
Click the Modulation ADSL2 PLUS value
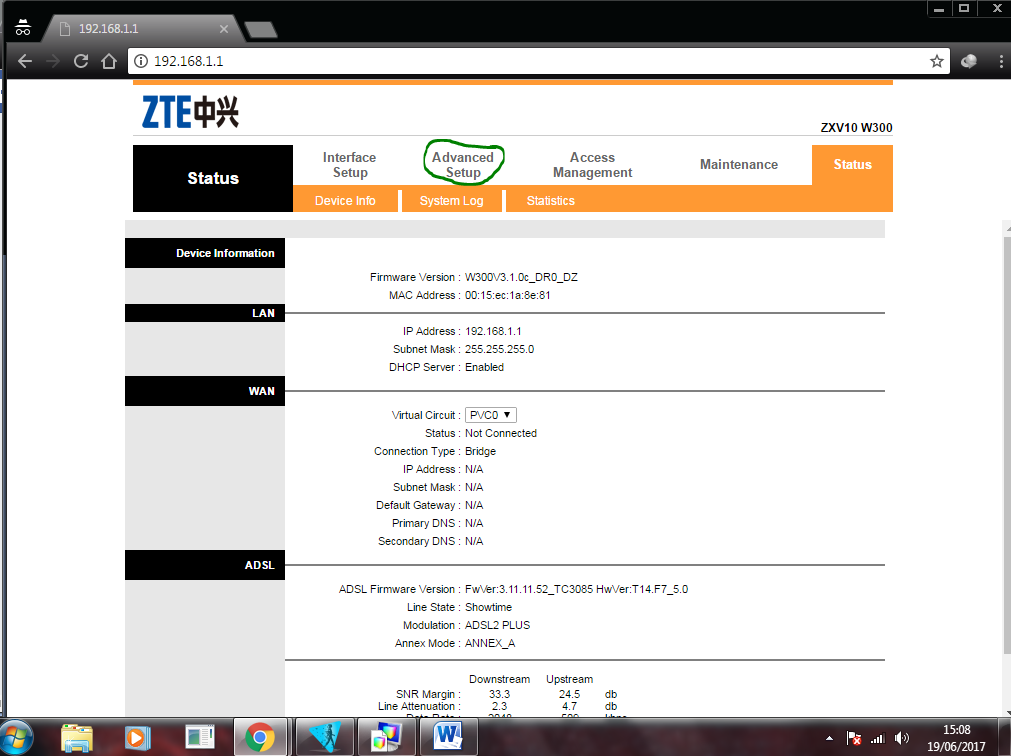(497, 625)
